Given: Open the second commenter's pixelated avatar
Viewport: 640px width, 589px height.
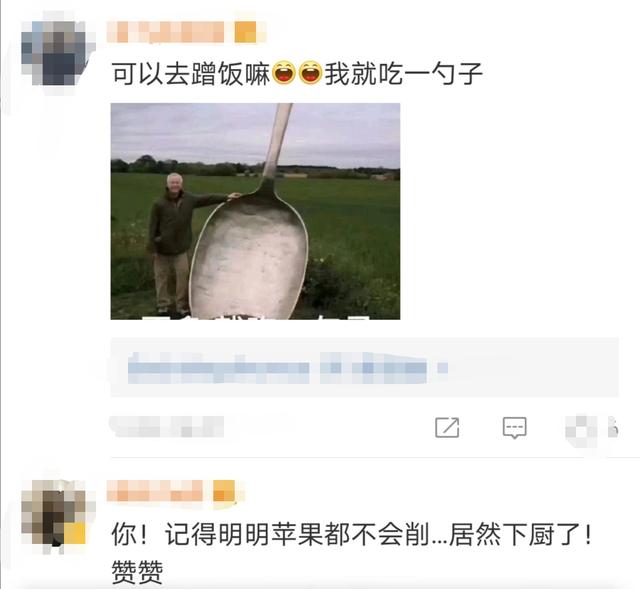Looking at the screenshot, I should [54, 513].
